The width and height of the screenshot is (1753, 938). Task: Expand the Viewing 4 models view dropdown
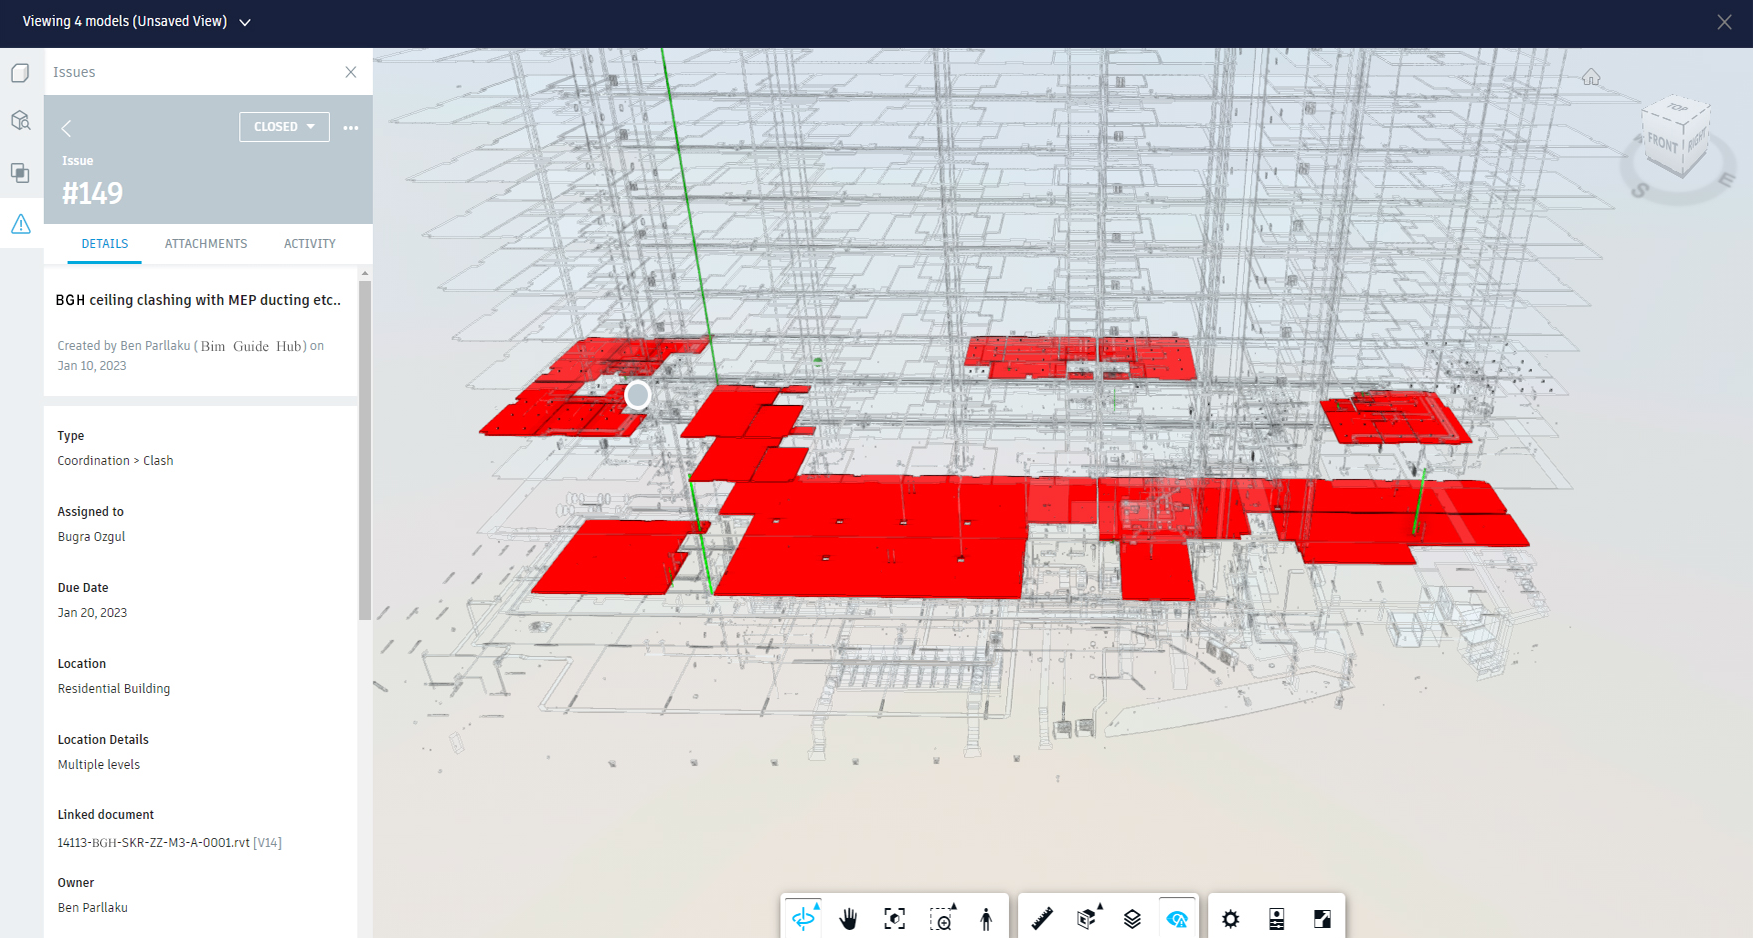(245, 22)
